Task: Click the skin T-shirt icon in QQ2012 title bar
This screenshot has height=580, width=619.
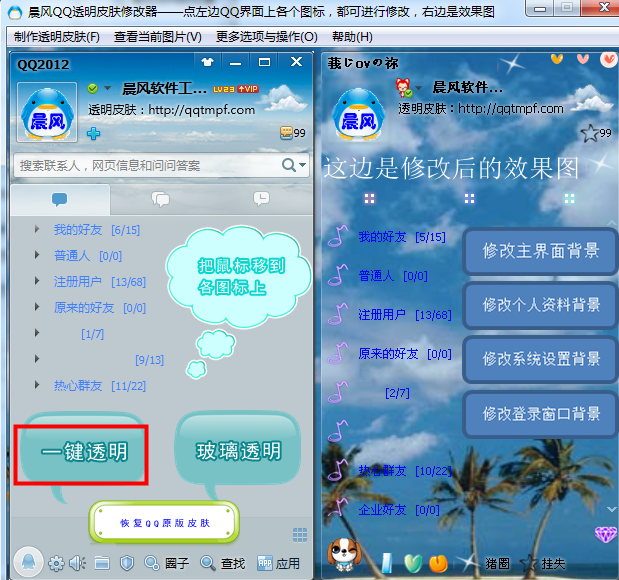Action: click(207, 62)
